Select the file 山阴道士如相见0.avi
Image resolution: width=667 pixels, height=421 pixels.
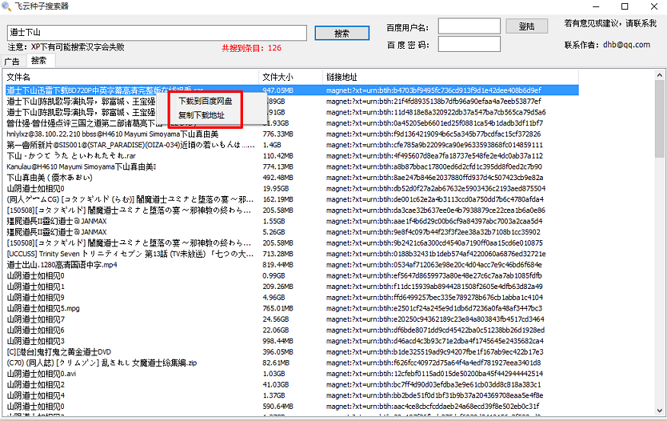(x=41, y=374)
